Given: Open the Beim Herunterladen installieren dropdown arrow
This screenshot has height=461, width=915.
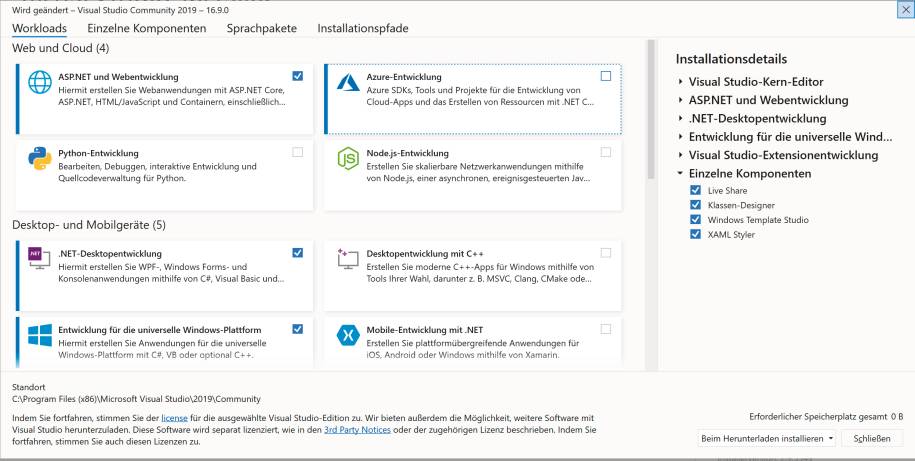Looking at the screenshot, I should pos(830,438).
